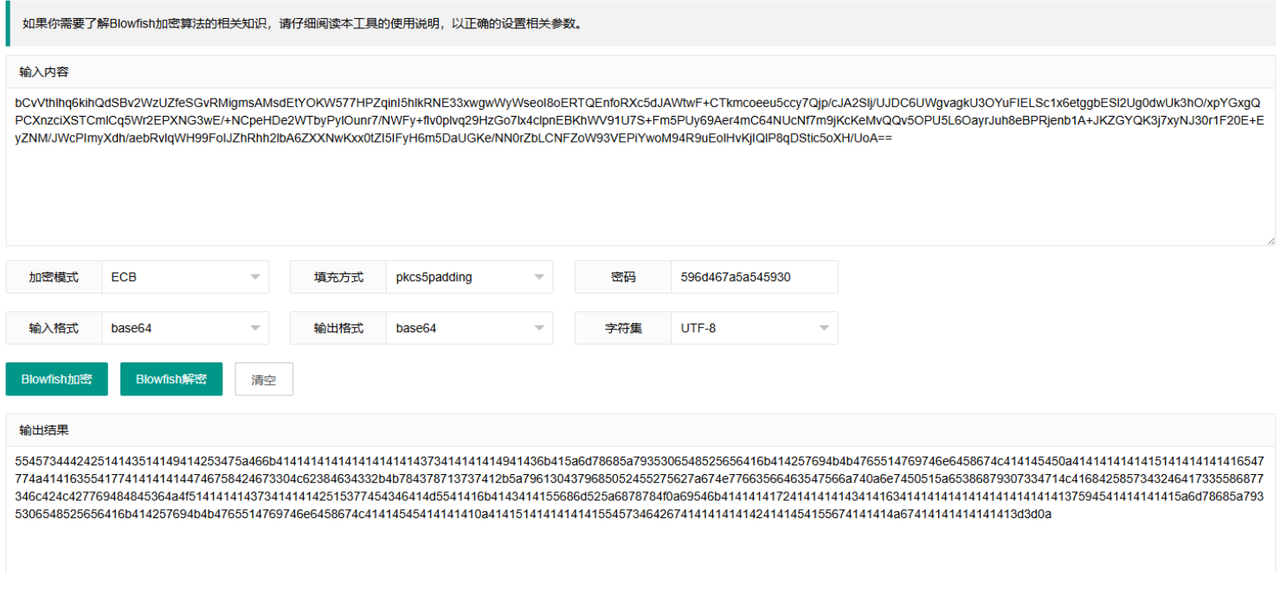Click the 清空 clear button
The height and width of the screenshot is (602, 1280).
click(x=264, y=379)
